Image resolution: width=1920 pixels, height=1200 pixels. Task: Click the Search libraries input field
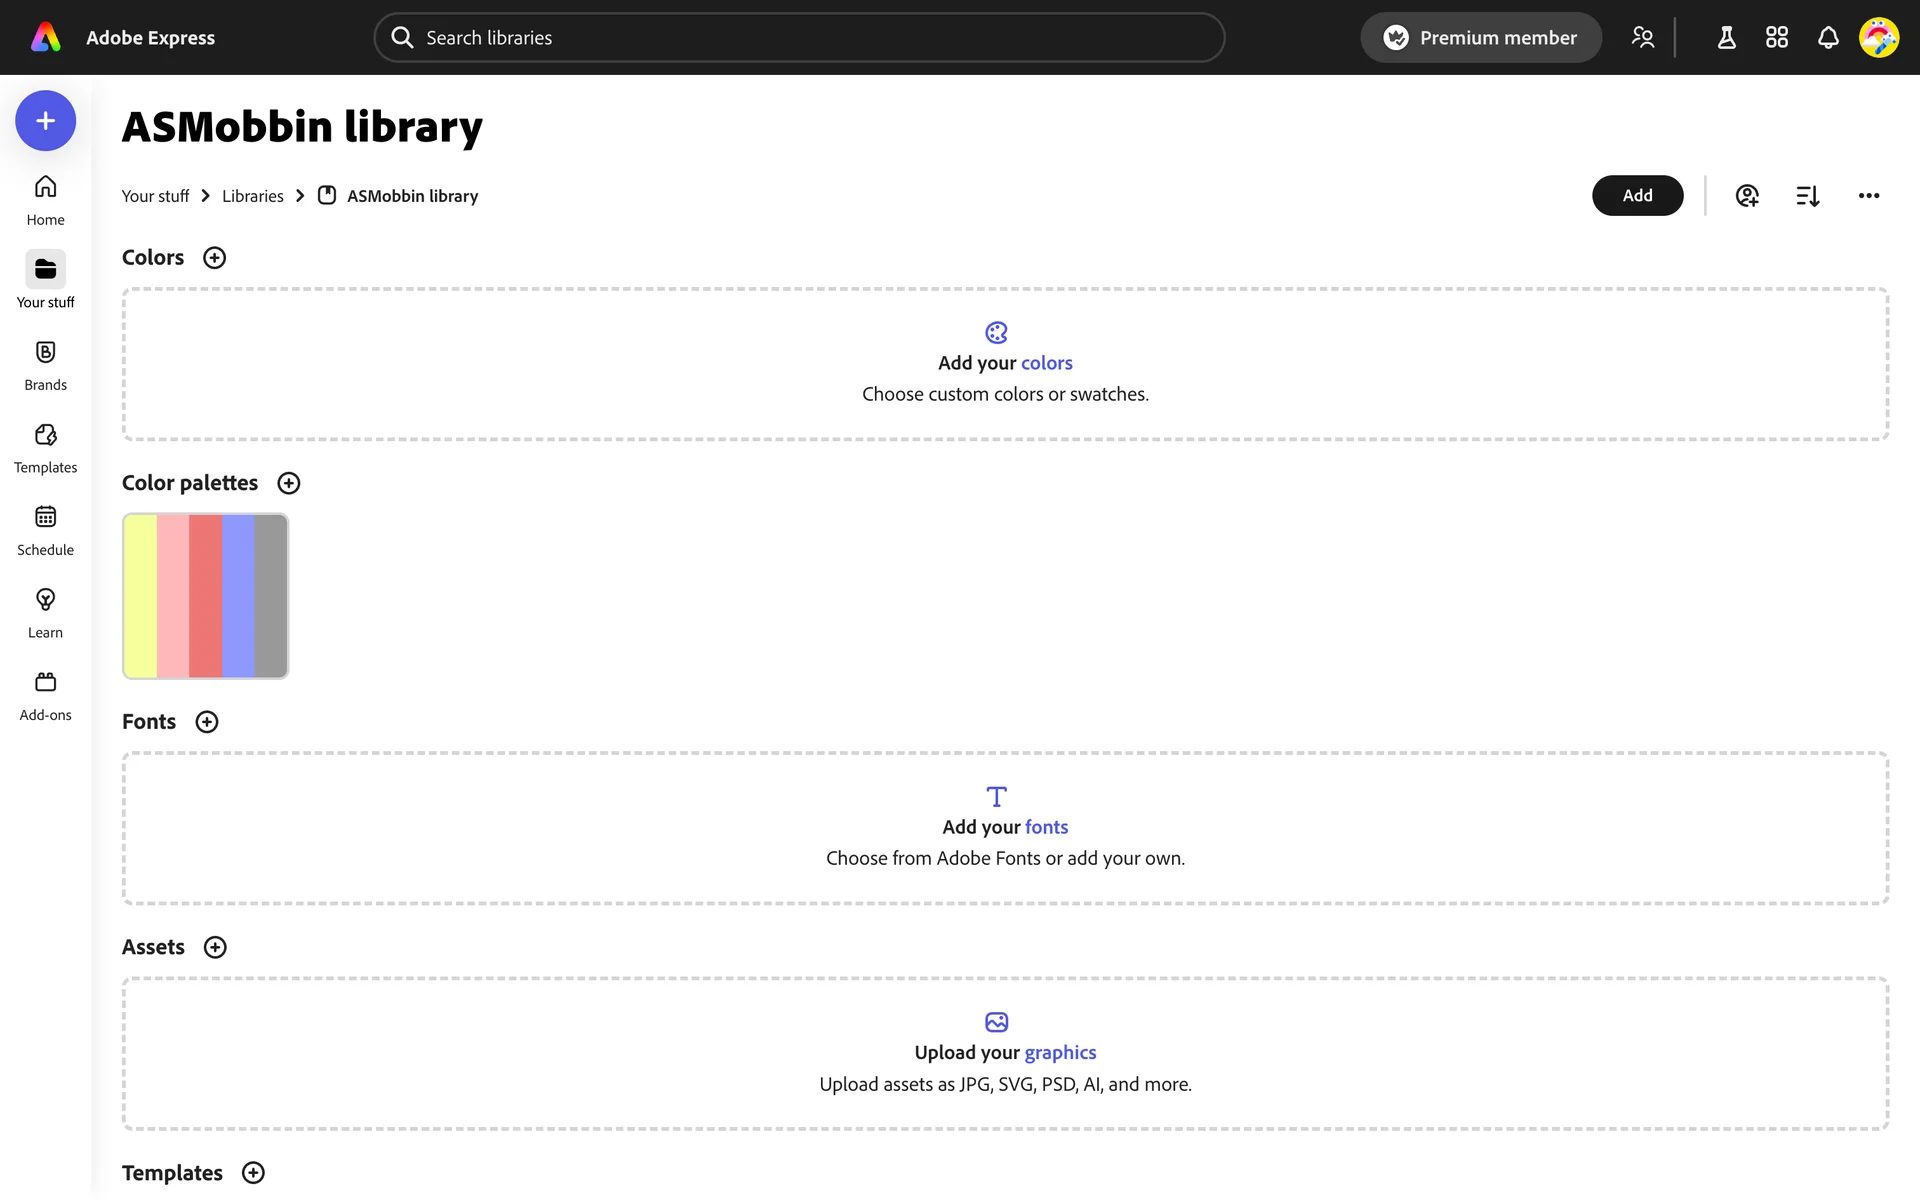tap(800, 38)
